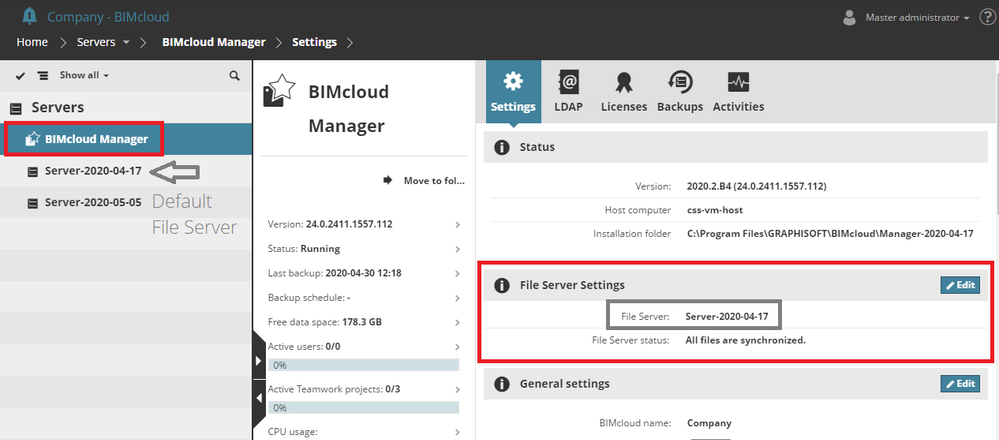
Task: Expand the Version row chevron
Action: coord(457,224)
